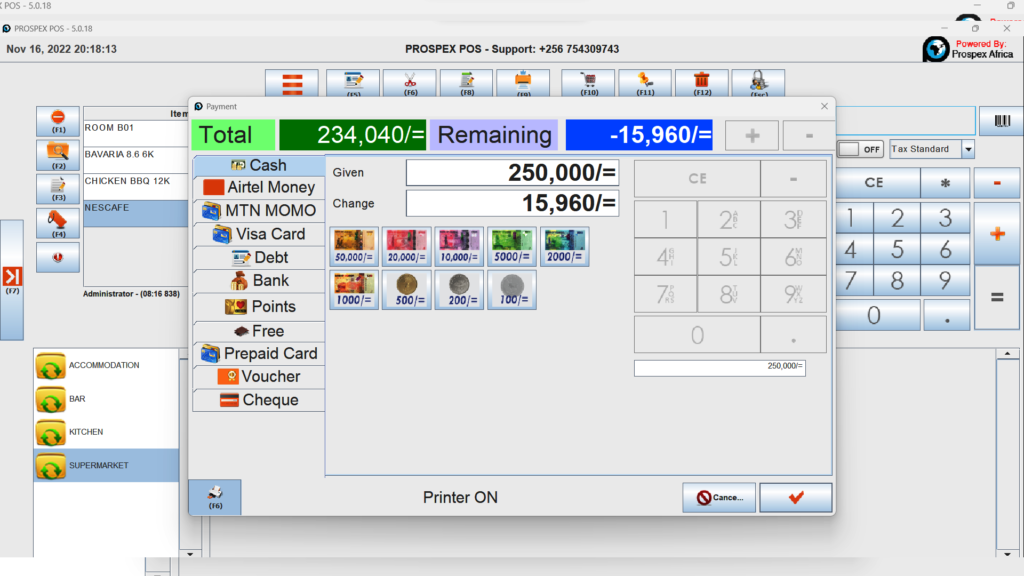Open the orange hamburger menu icon
The height and width of the screenshot is (576, 1024).
tap(291, 84)
